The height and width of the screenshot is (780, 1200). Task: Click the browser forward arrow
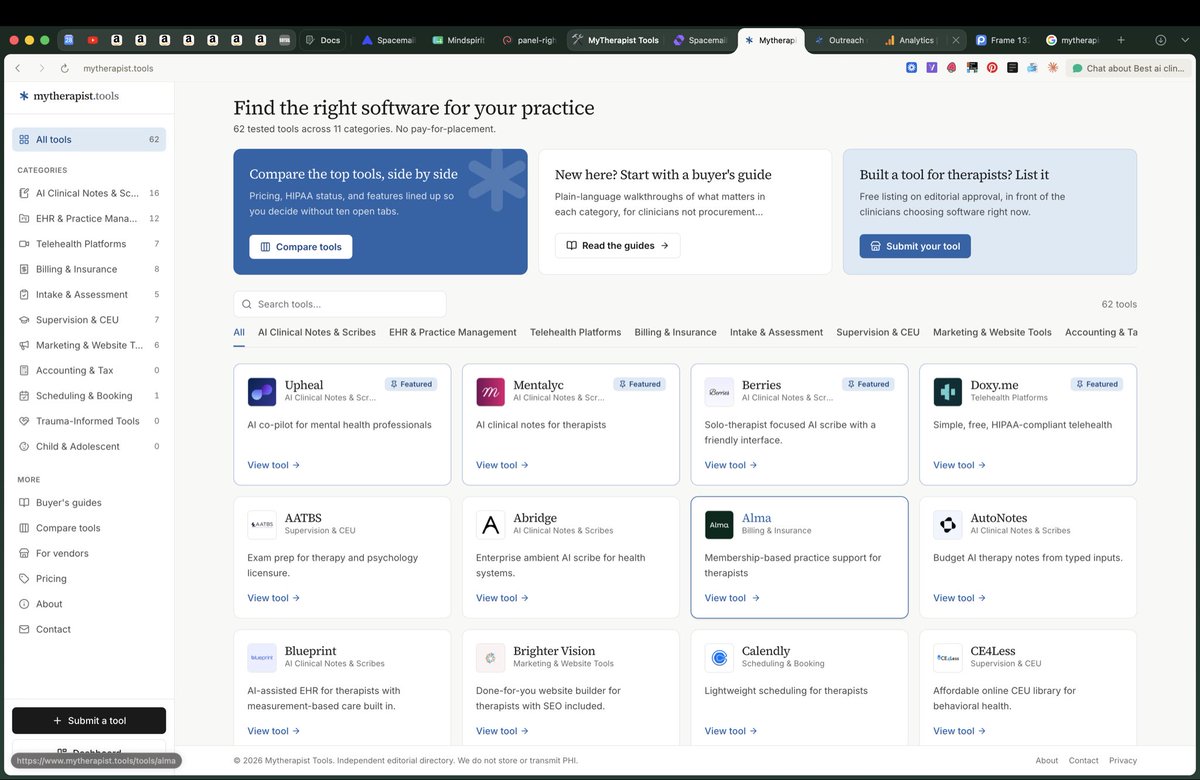point(41,68)
